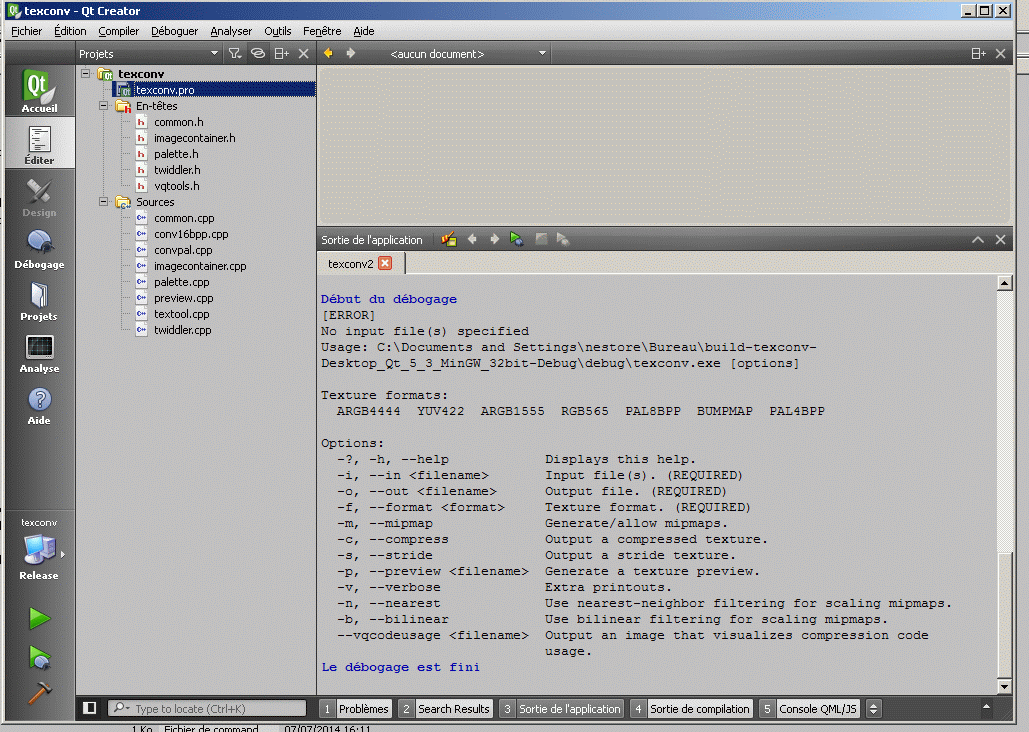Screen dimensions: 1029x732
Task: Select convpal.cpp source file
Action: (183, 250)
